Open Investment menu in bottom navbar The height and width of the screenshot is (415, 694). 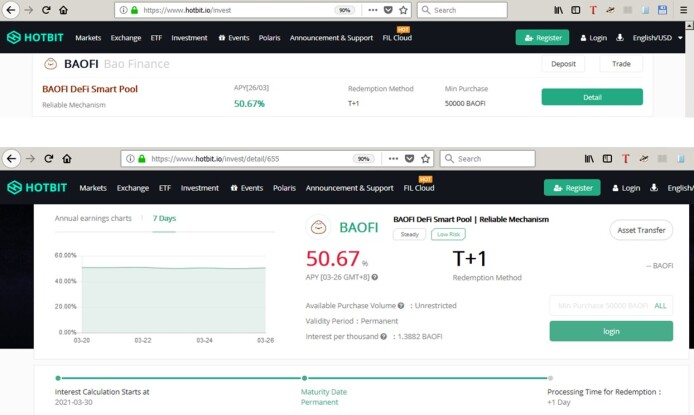click(200, 188)
